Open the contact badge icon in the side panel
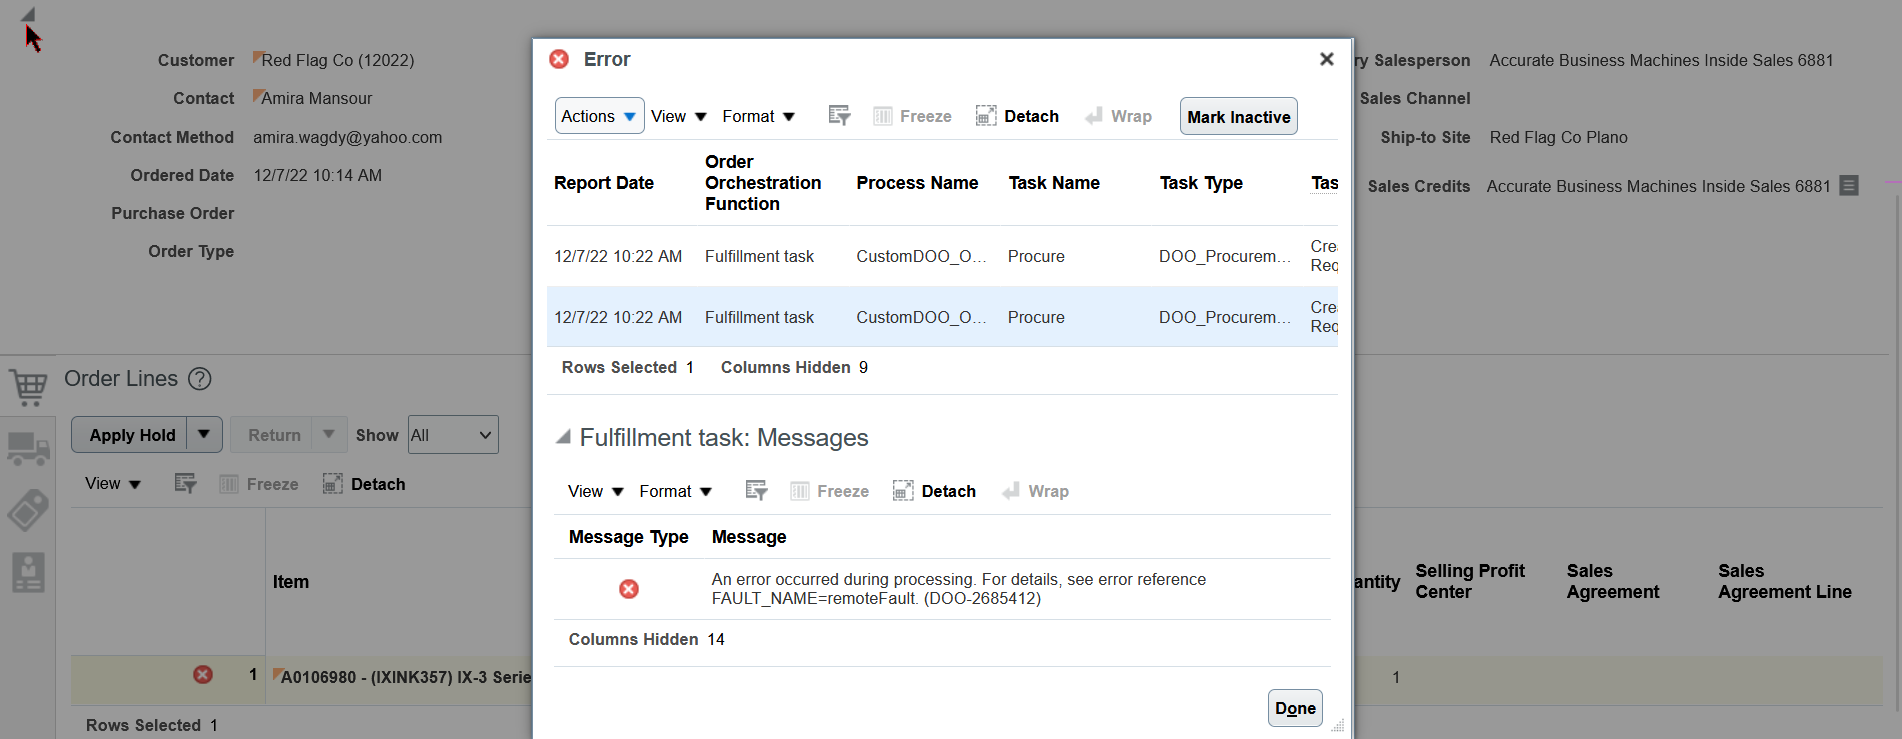1902x739 pixels. pos(28,573)
